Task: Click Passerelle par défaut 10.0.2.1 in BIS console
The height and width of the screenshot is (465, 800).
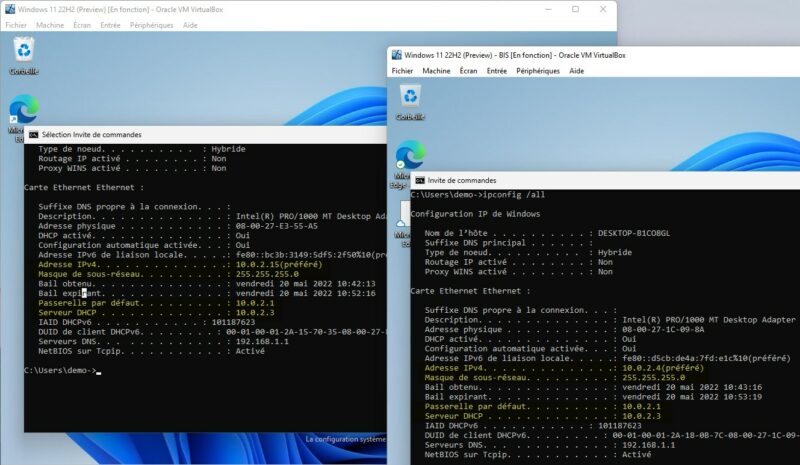Action: (542, 407)
